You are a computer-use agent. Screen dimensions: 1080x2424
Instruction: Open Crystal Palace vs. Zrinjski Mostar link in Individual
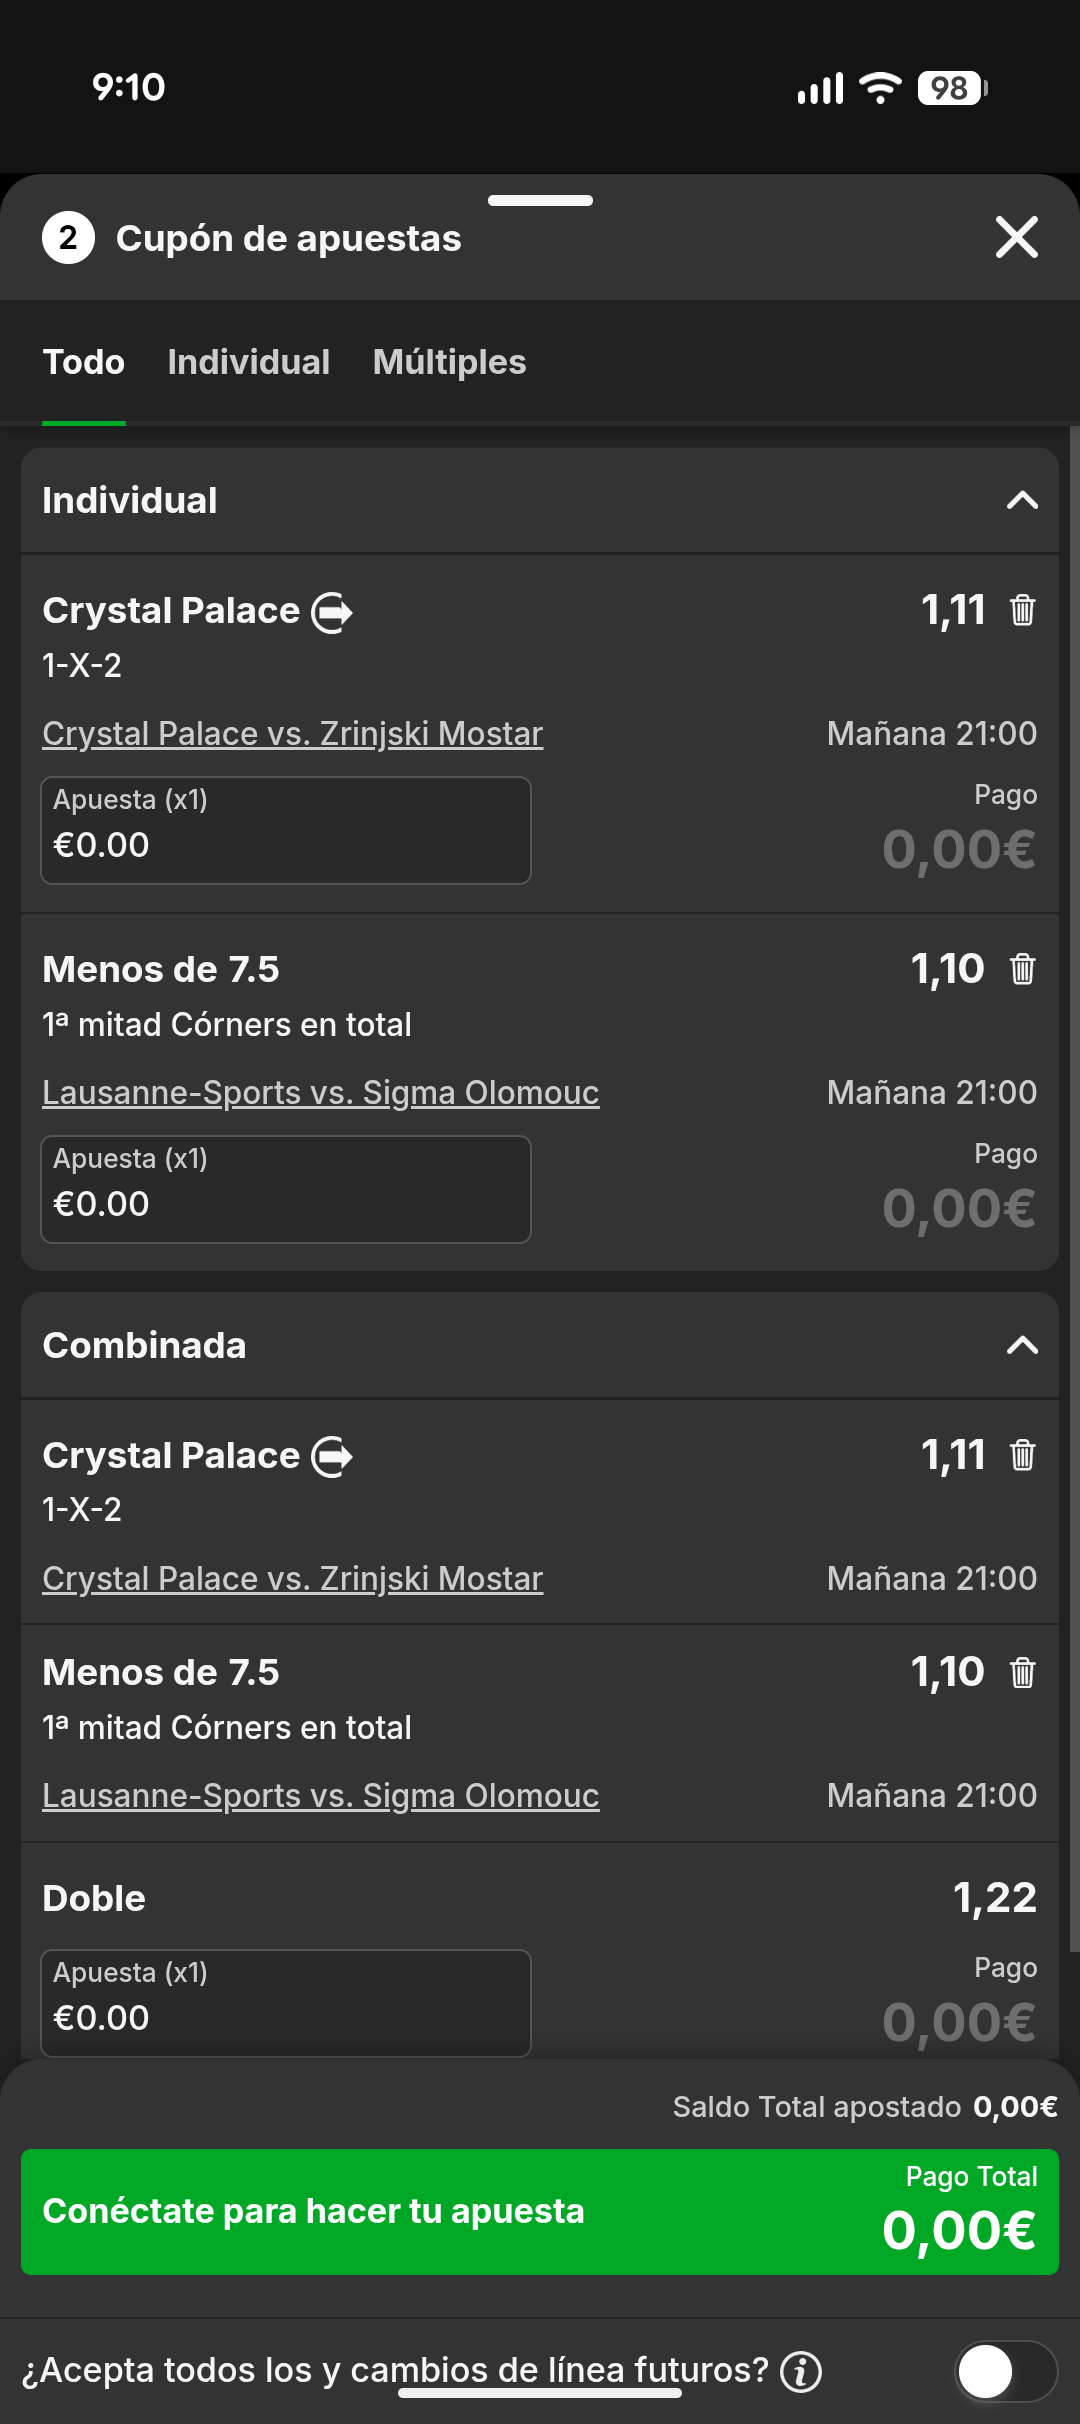(x=292, y=734)
